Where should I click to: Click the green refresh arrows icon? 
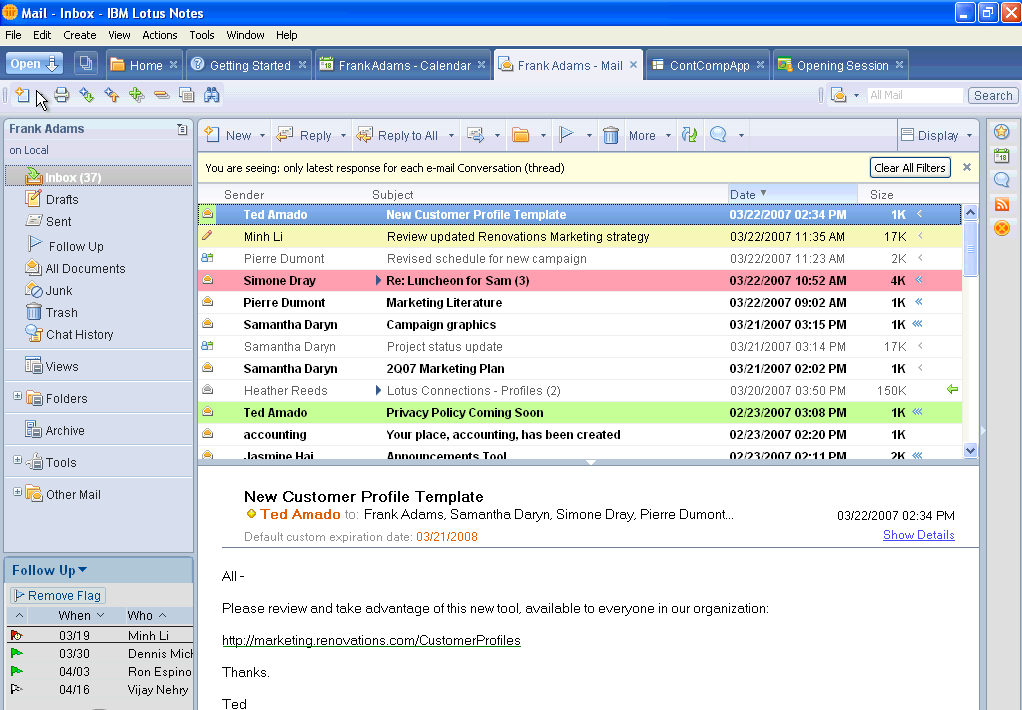pyautogui.click(x=689, y=135)
